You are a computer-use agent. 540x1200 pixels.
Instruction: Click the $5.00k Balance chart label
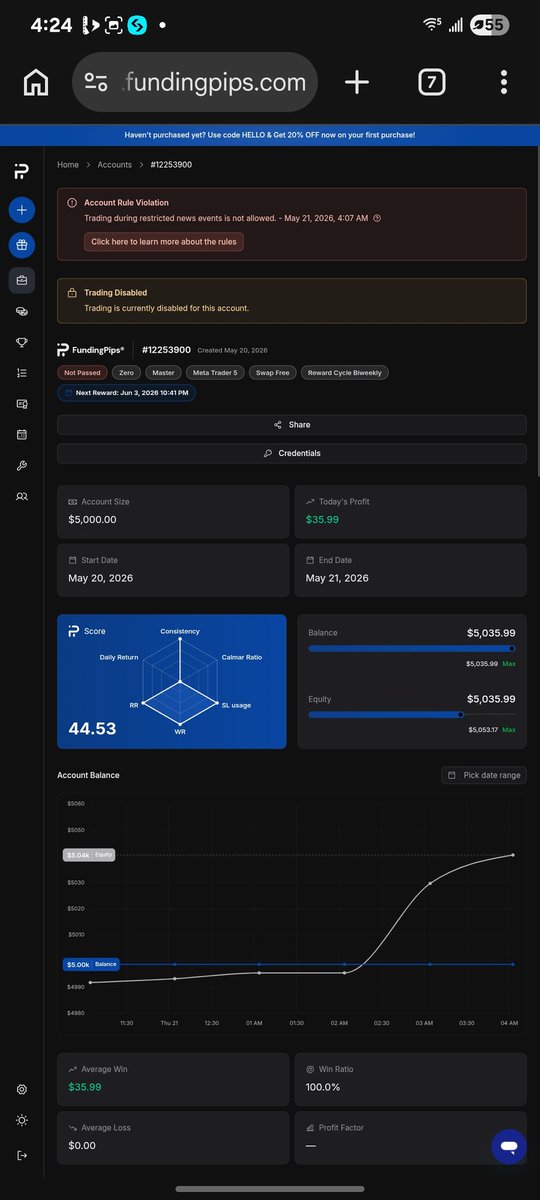point(91,964)
